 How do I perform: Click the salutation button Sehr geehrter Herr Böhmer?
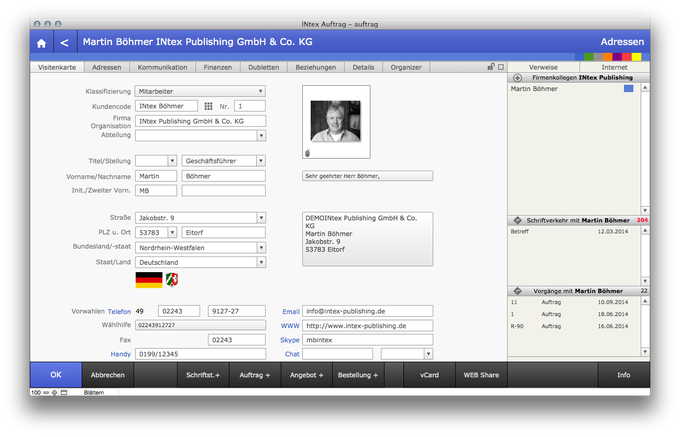[368, 176]
